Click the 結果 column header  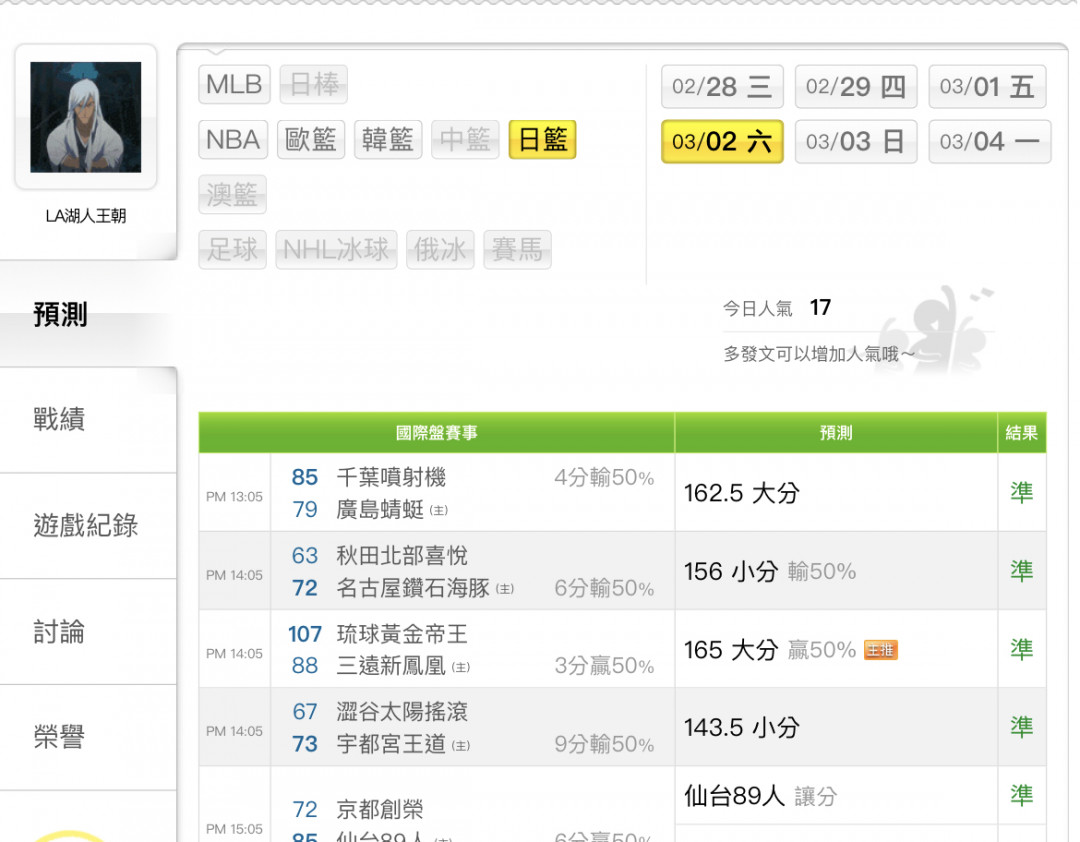pyautogui.click(x=1021, y=433)
